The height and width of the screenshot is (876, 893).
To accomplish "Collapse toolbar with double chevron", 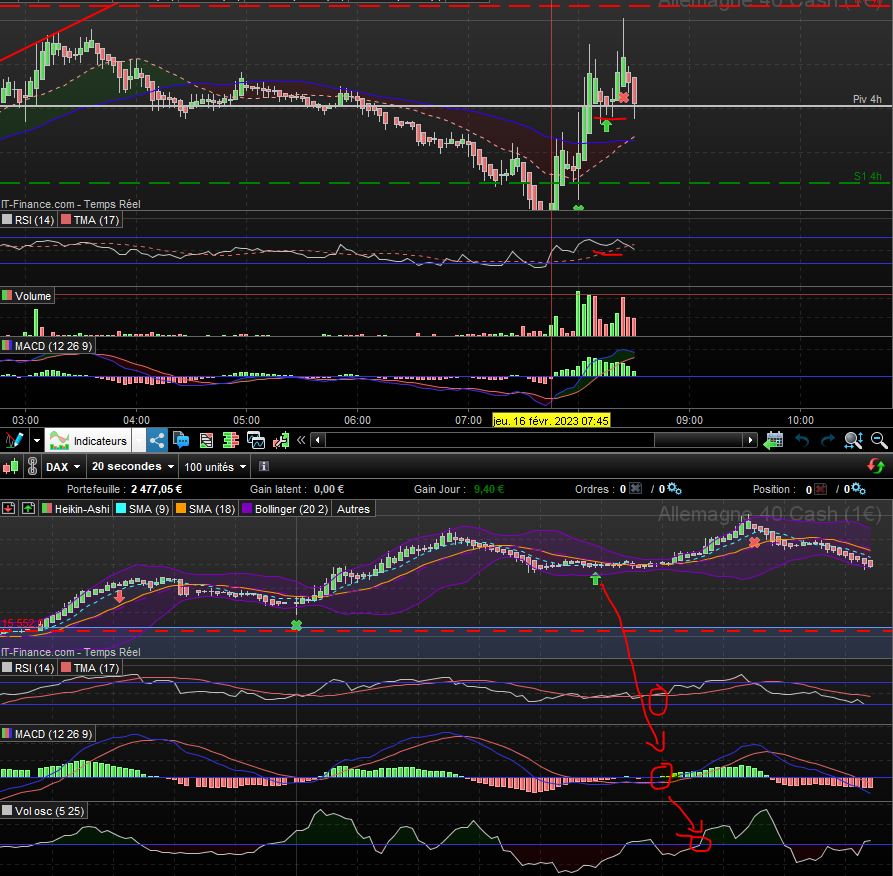I will pos(301,440).
